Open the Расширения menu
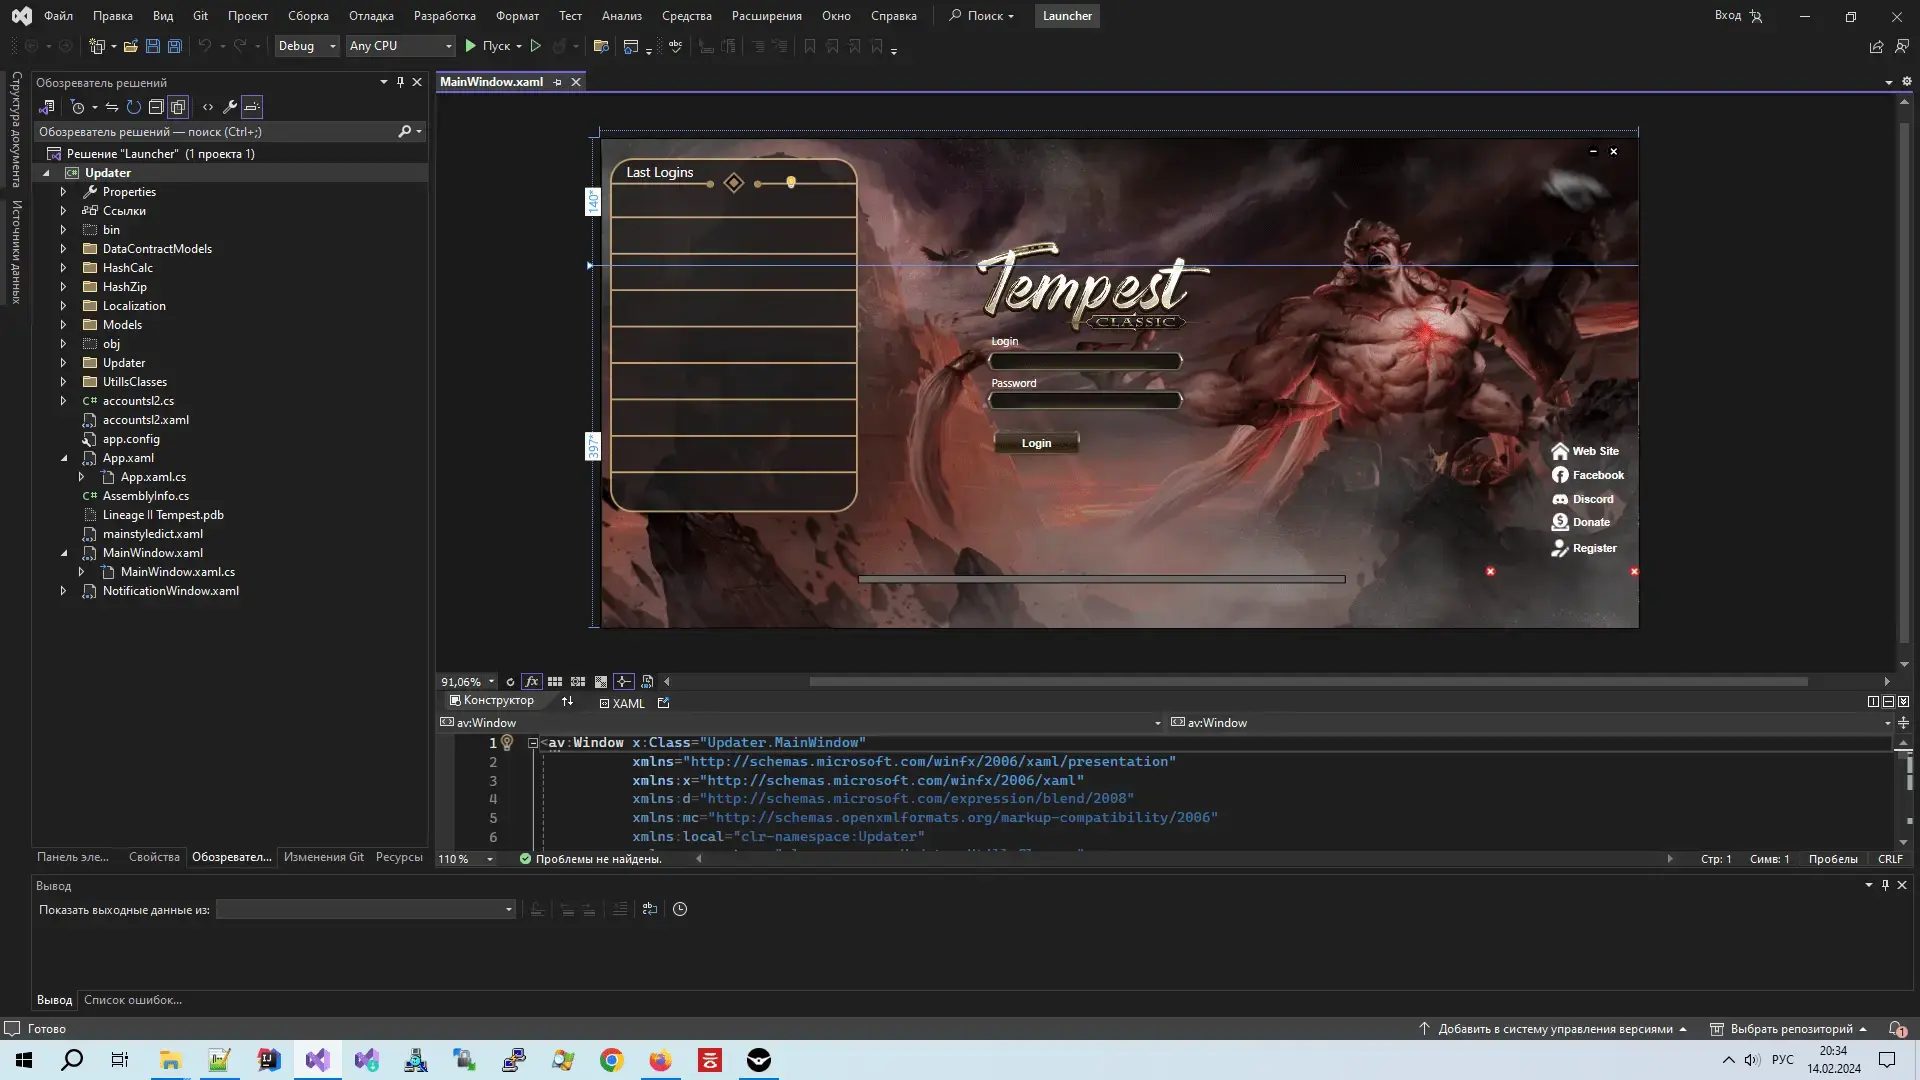The height and width of the screenshot is (1080, 1920). tap(766, 16)
